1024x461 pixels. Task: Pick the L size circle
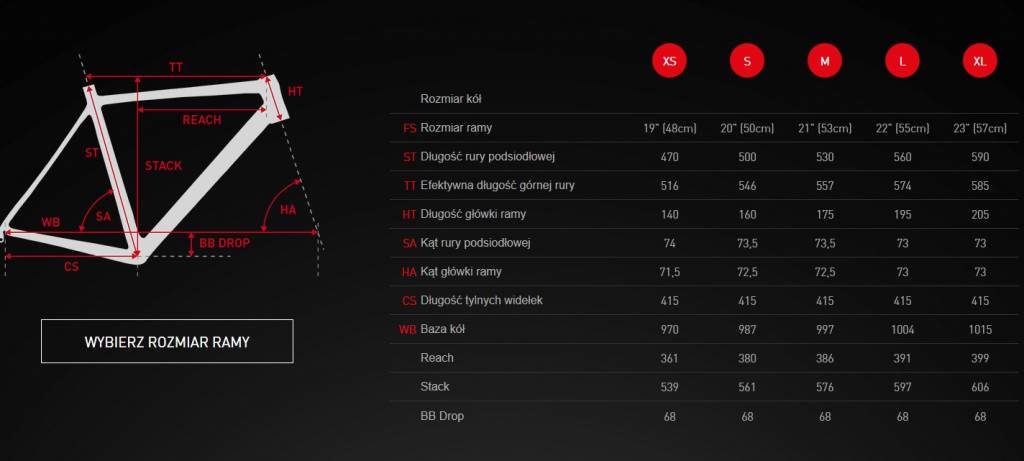point(902,61)
